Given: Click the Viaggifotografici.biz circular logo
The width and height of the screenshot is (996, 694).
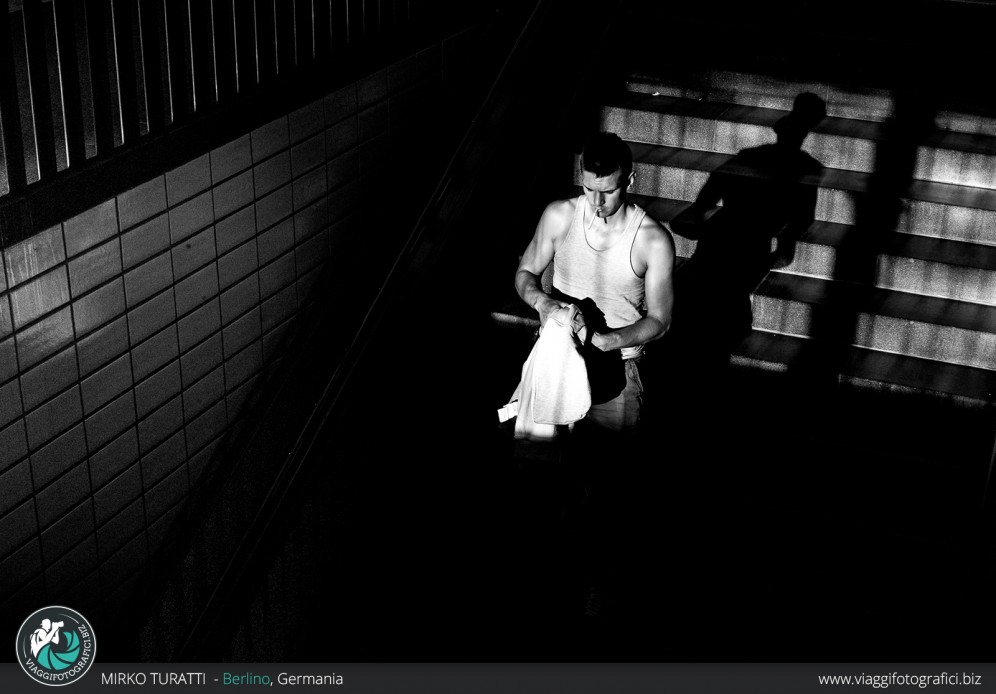Looking at the screenshot, I should 56,645.
